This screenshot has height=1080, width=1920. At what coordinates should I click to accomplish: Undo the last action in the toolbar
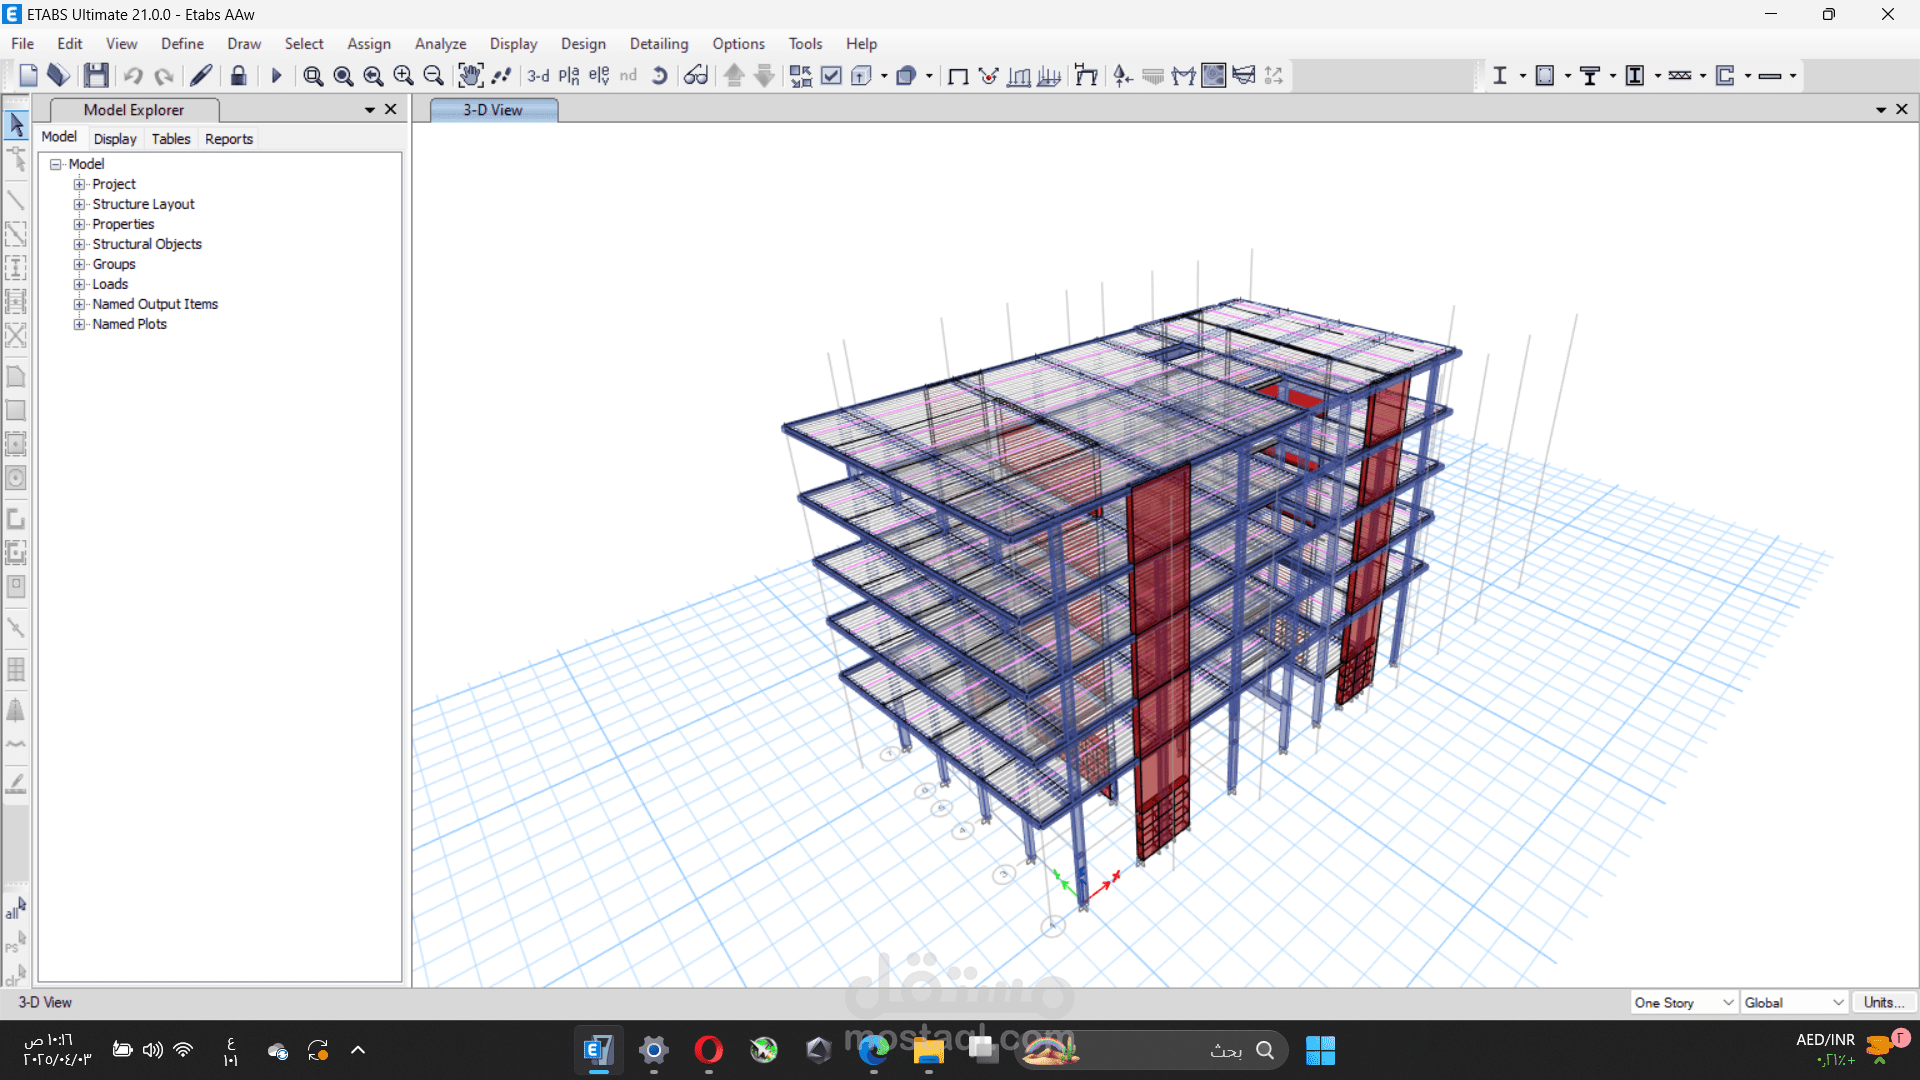click(x=133, y=75)
